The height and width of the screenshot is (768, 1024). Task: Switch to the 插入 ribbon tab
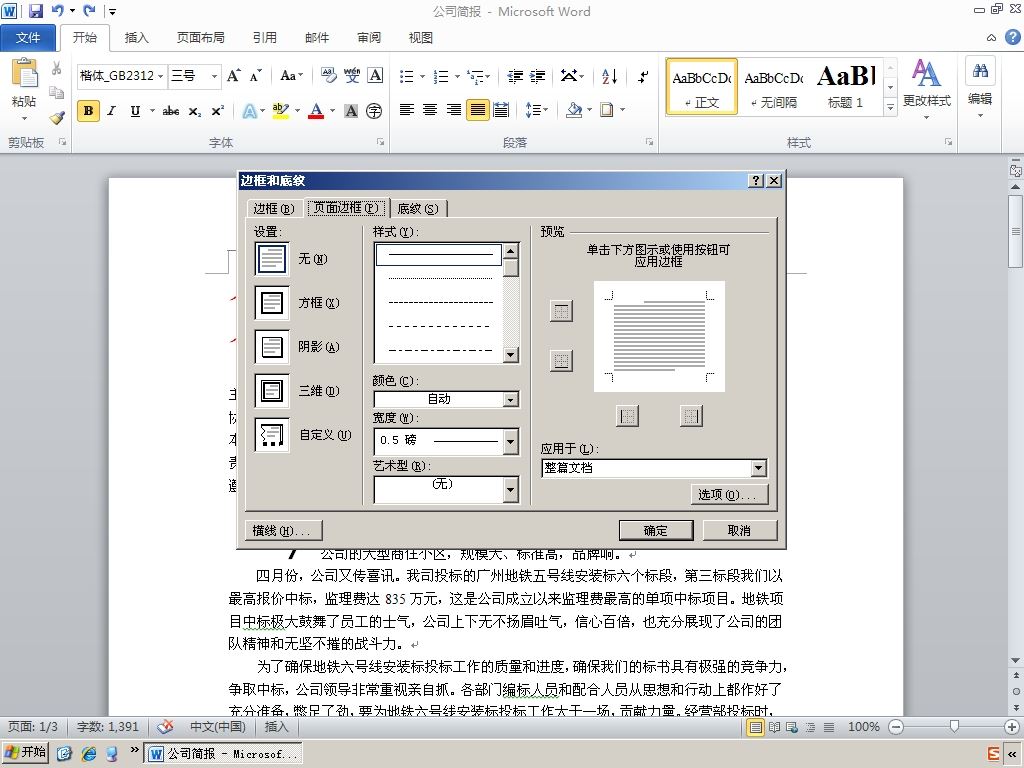coord(136,38)
